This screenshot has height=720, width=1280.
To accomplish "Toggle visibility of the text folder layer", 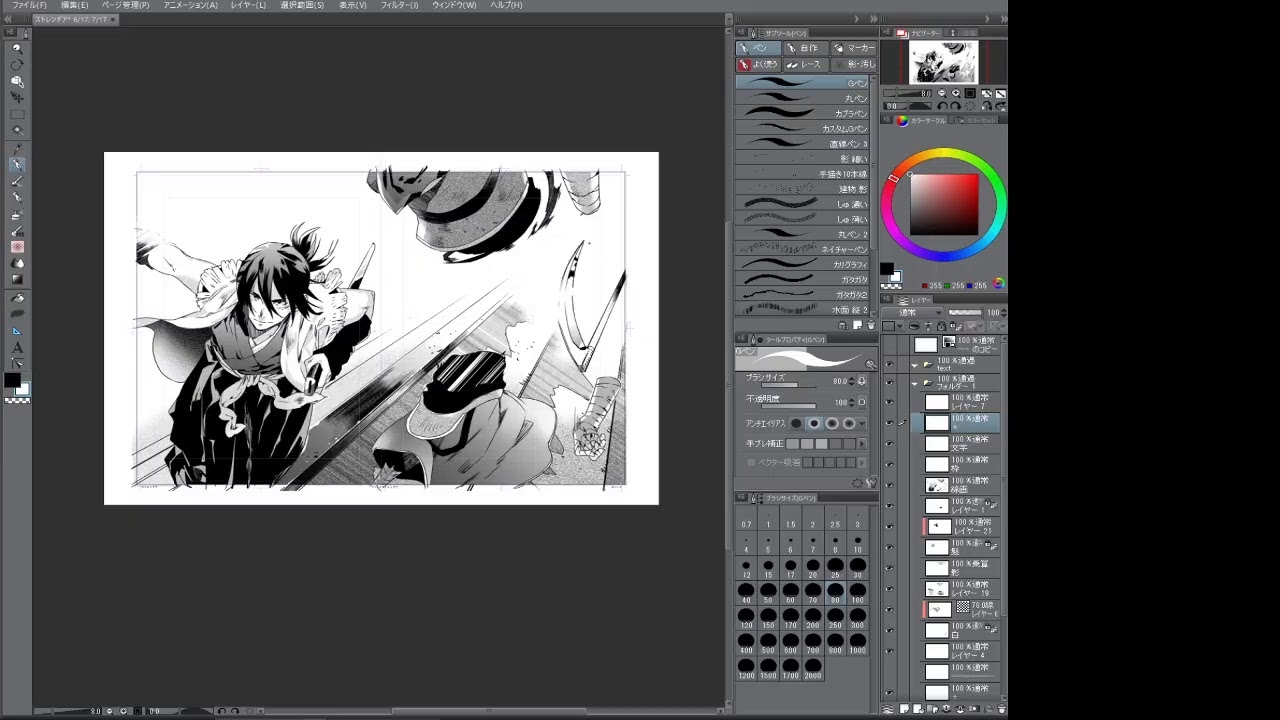I will (889, 365).
